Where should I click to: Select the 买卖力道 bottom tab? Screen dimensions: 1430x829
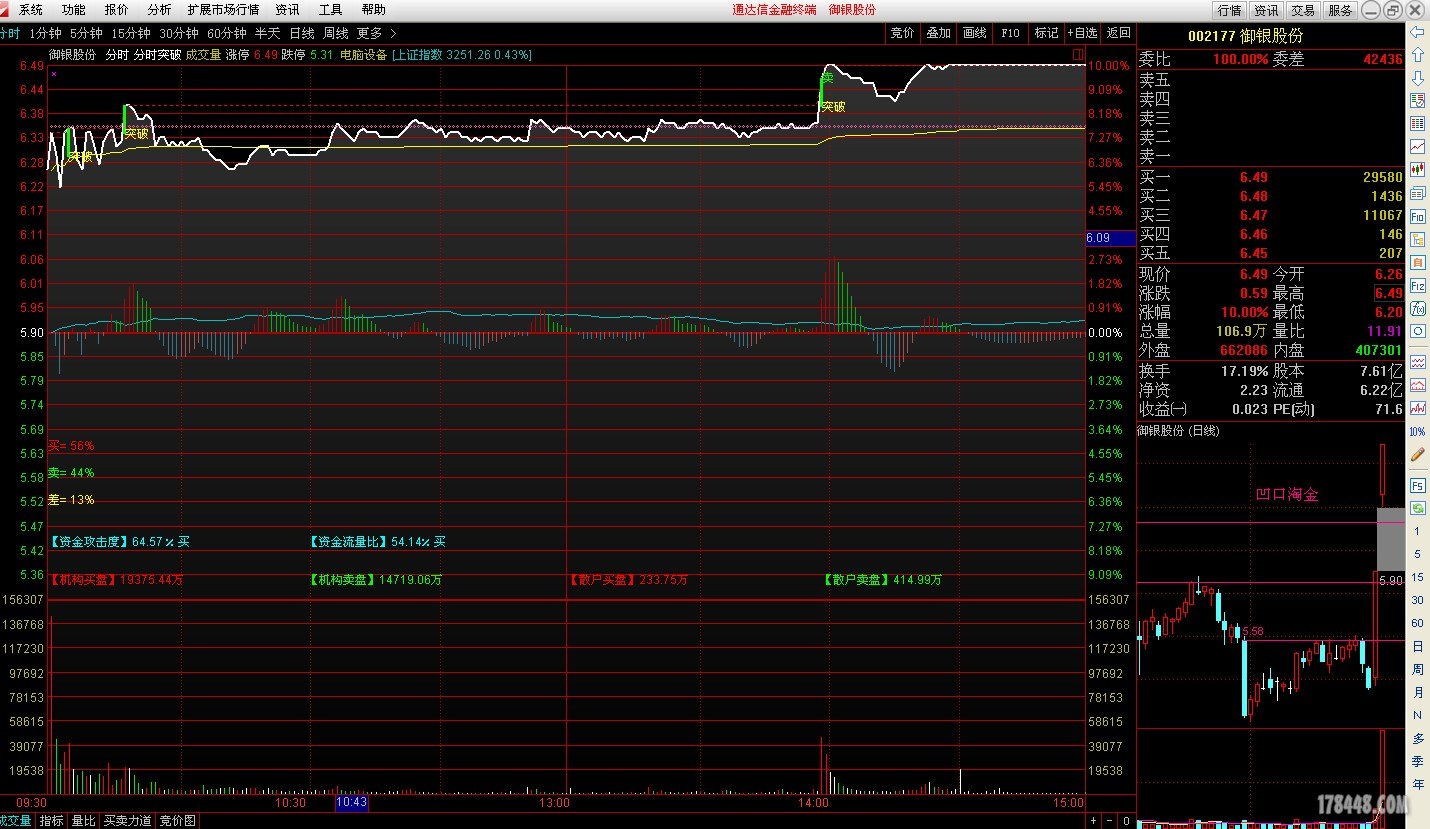click(128, 821)
